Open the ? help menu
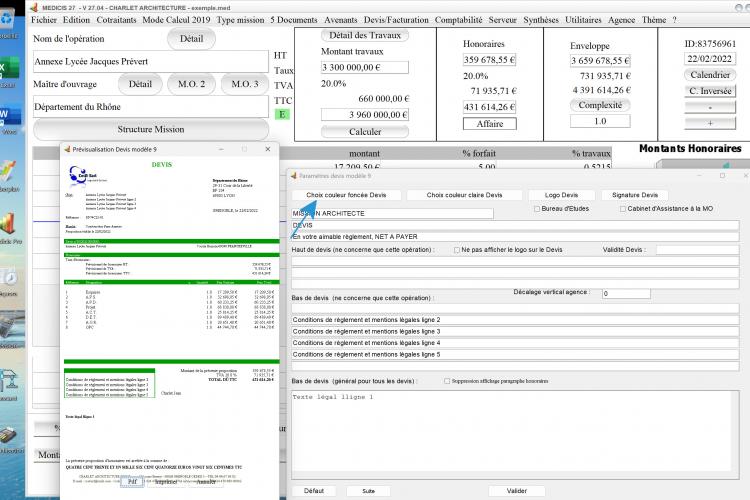Screen dimensions: 750x500 click(x=674, y=20)
